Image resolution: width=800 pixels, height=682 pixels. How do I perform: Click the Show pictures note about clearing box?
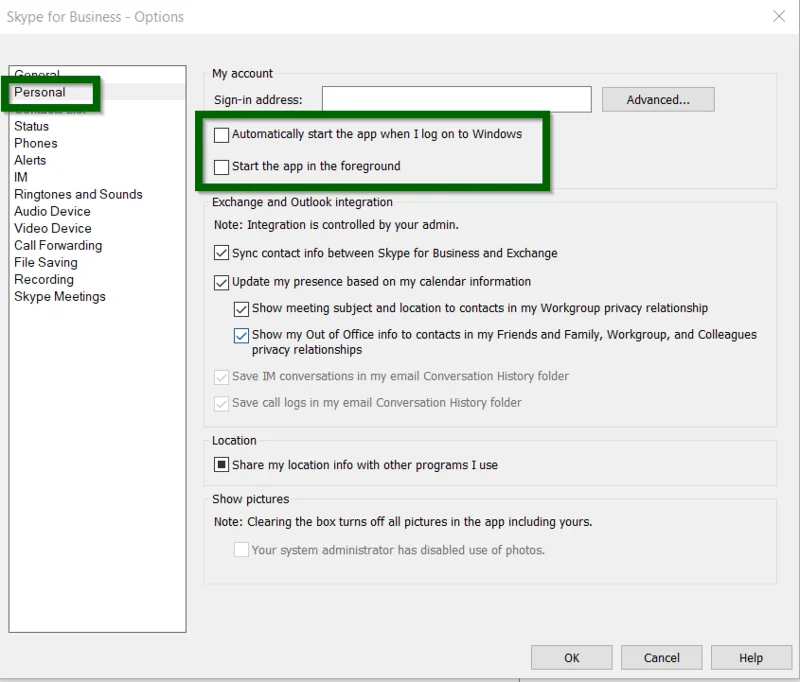click(403, 522)
